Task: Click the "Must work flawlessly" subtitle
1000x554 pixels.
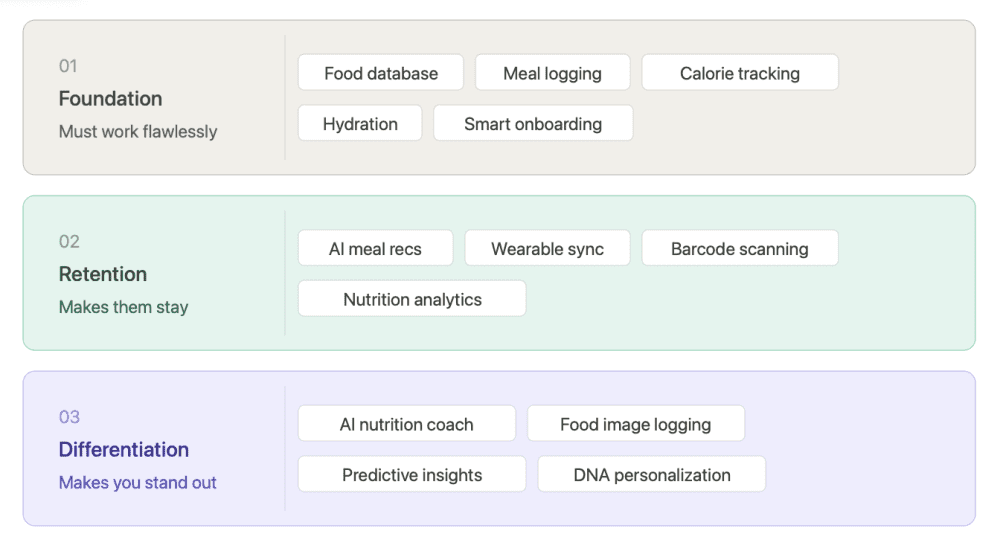Action: pyautogui.click(x=138, y=131)
